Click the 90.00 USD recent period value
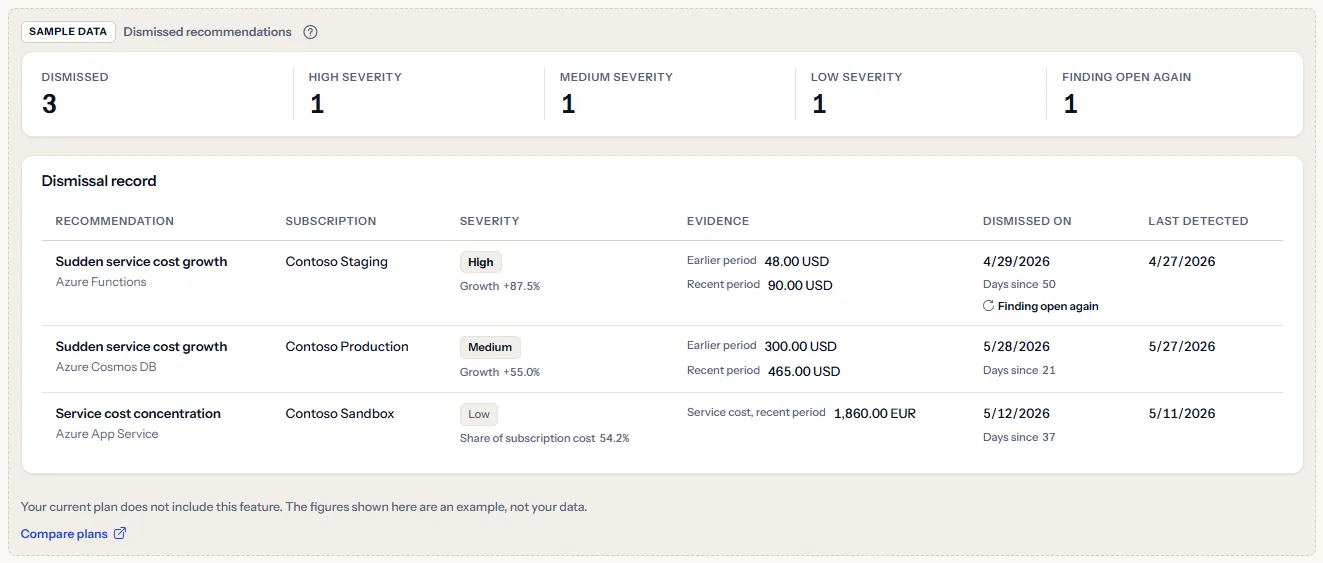 800,286
